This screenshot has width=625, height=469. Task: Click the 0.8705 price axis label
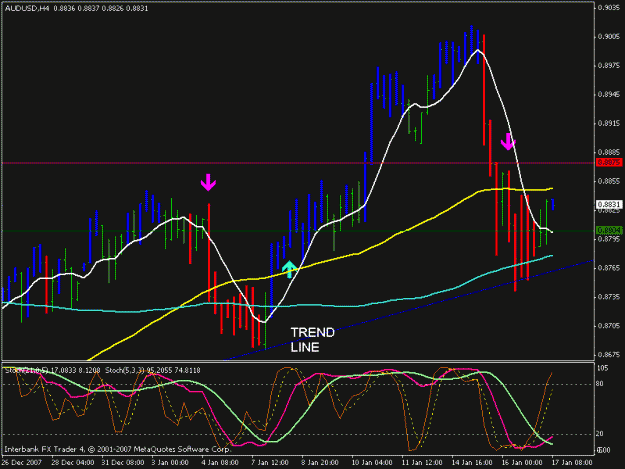tap(609, 326)
